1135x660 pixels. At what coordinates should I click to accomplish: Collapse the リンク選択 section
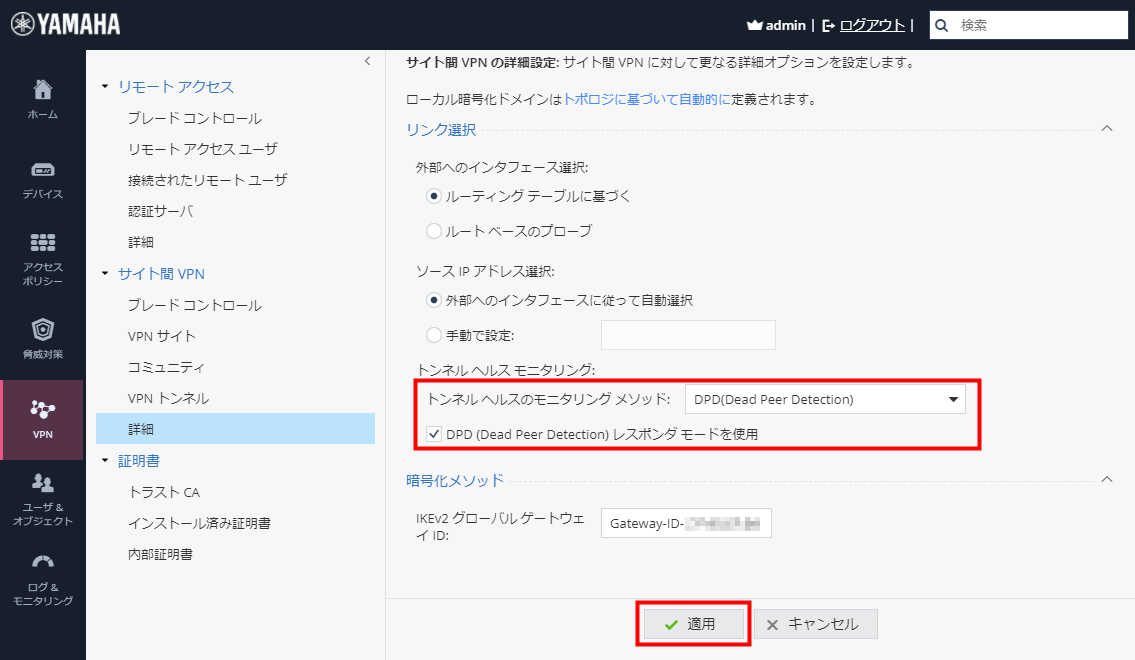(1106, 128)
